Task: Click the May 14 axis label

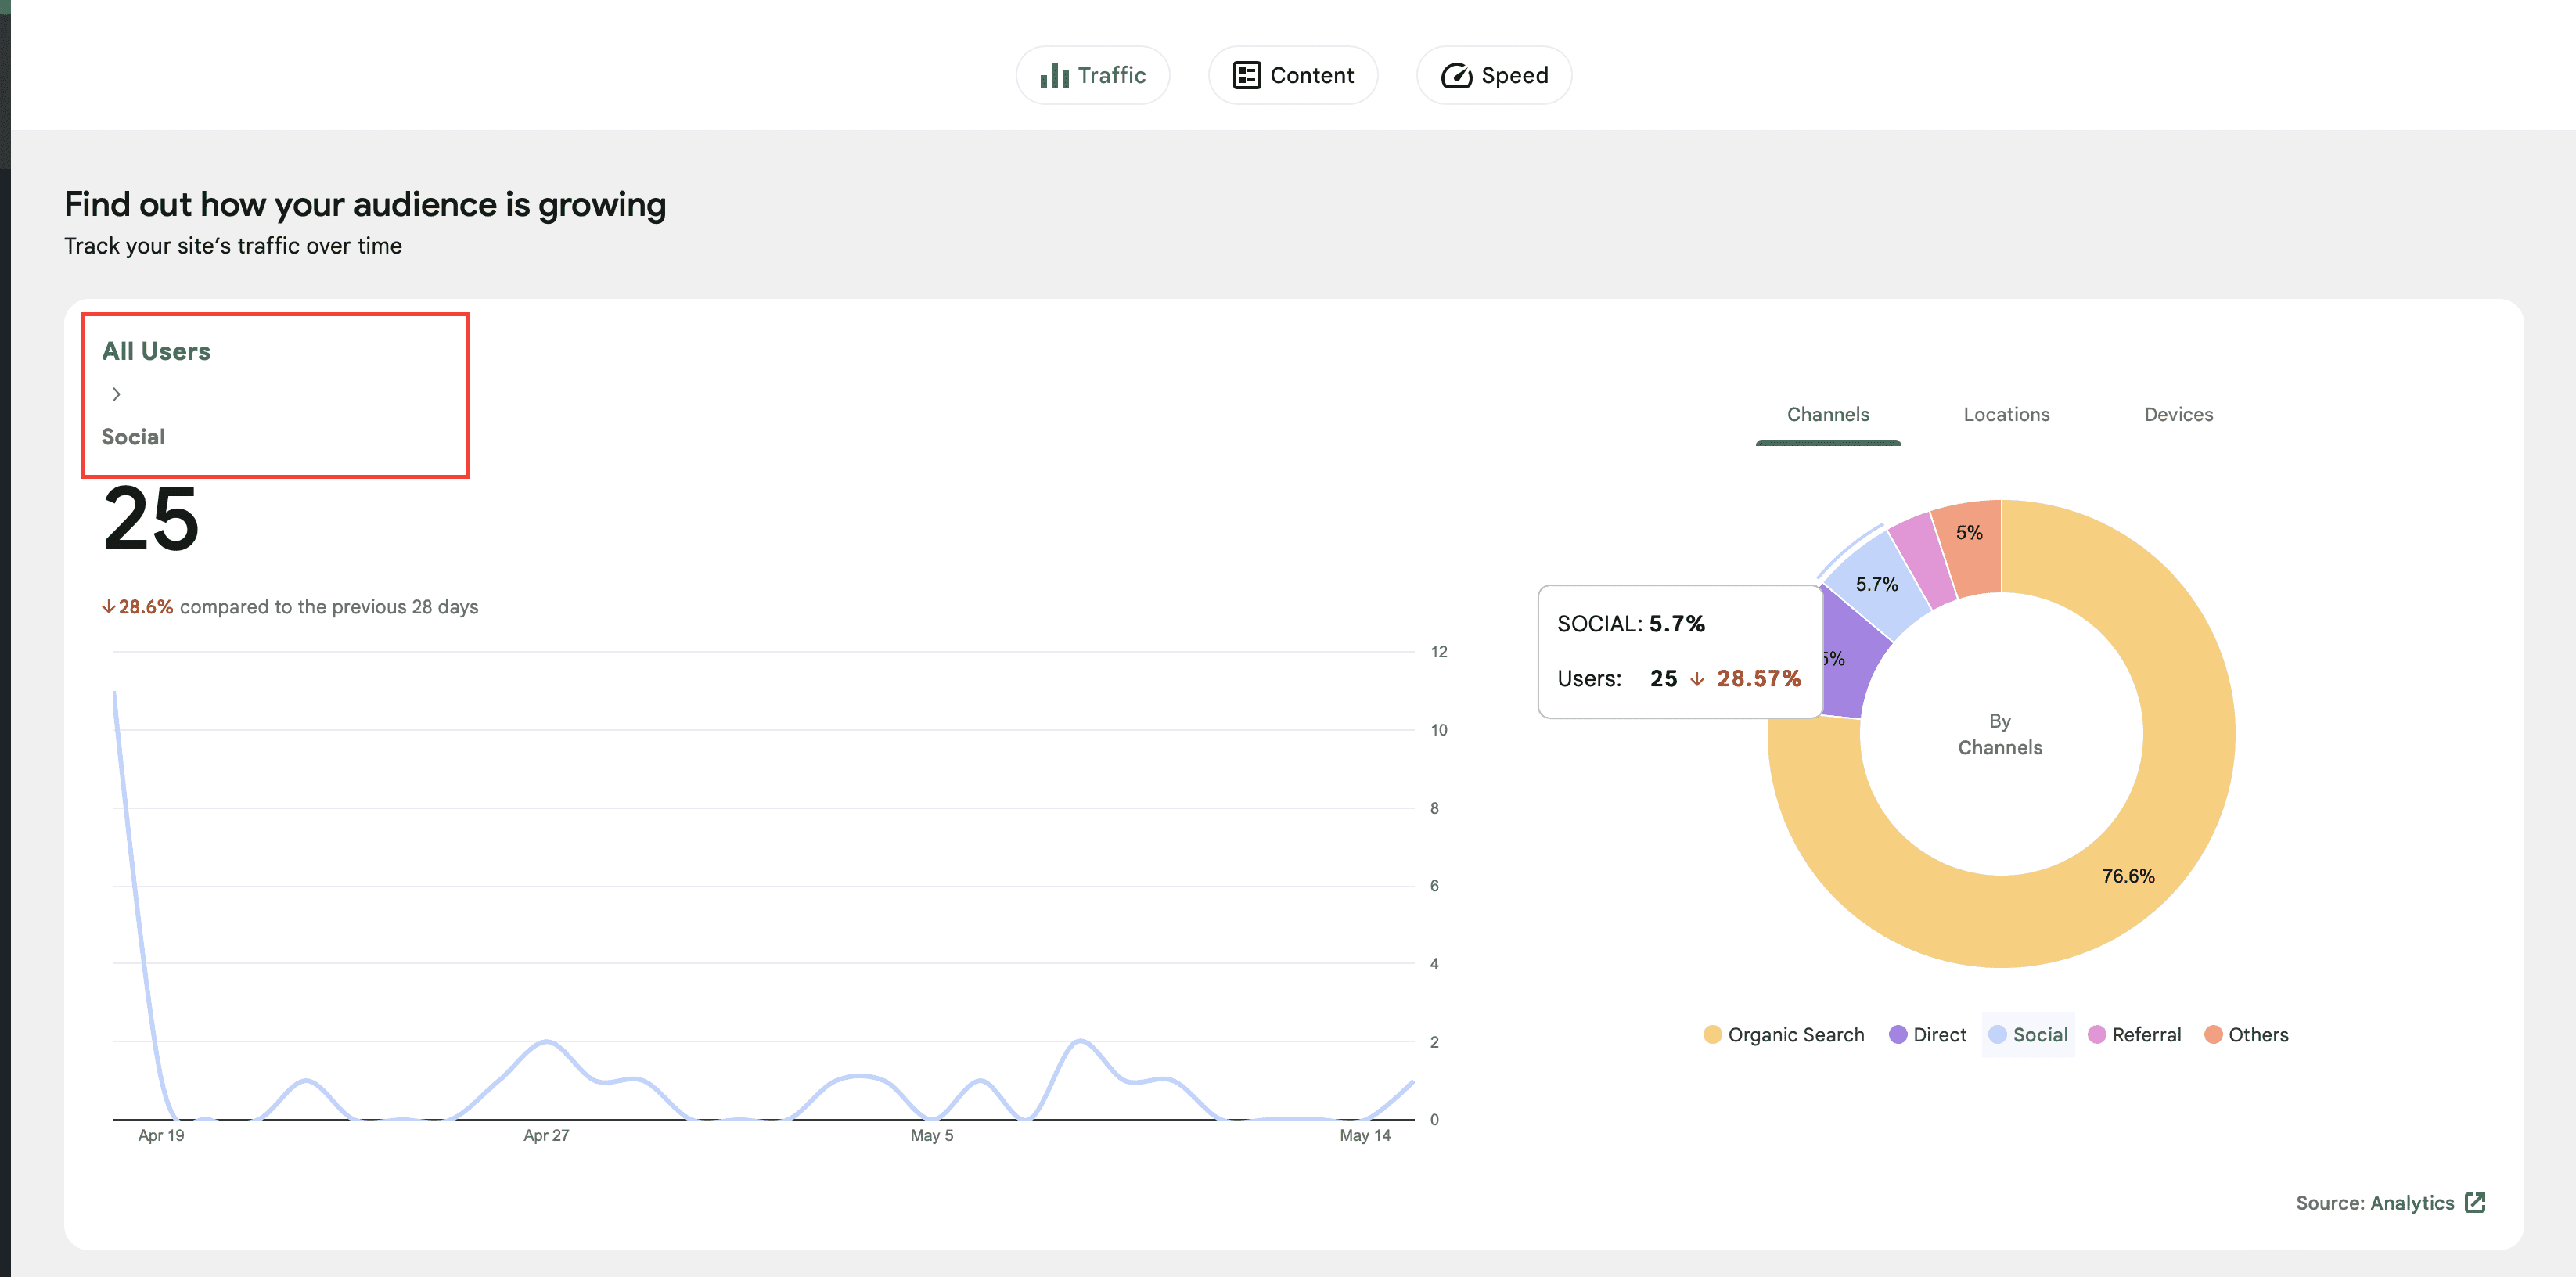Action: pos(1365,1135)
